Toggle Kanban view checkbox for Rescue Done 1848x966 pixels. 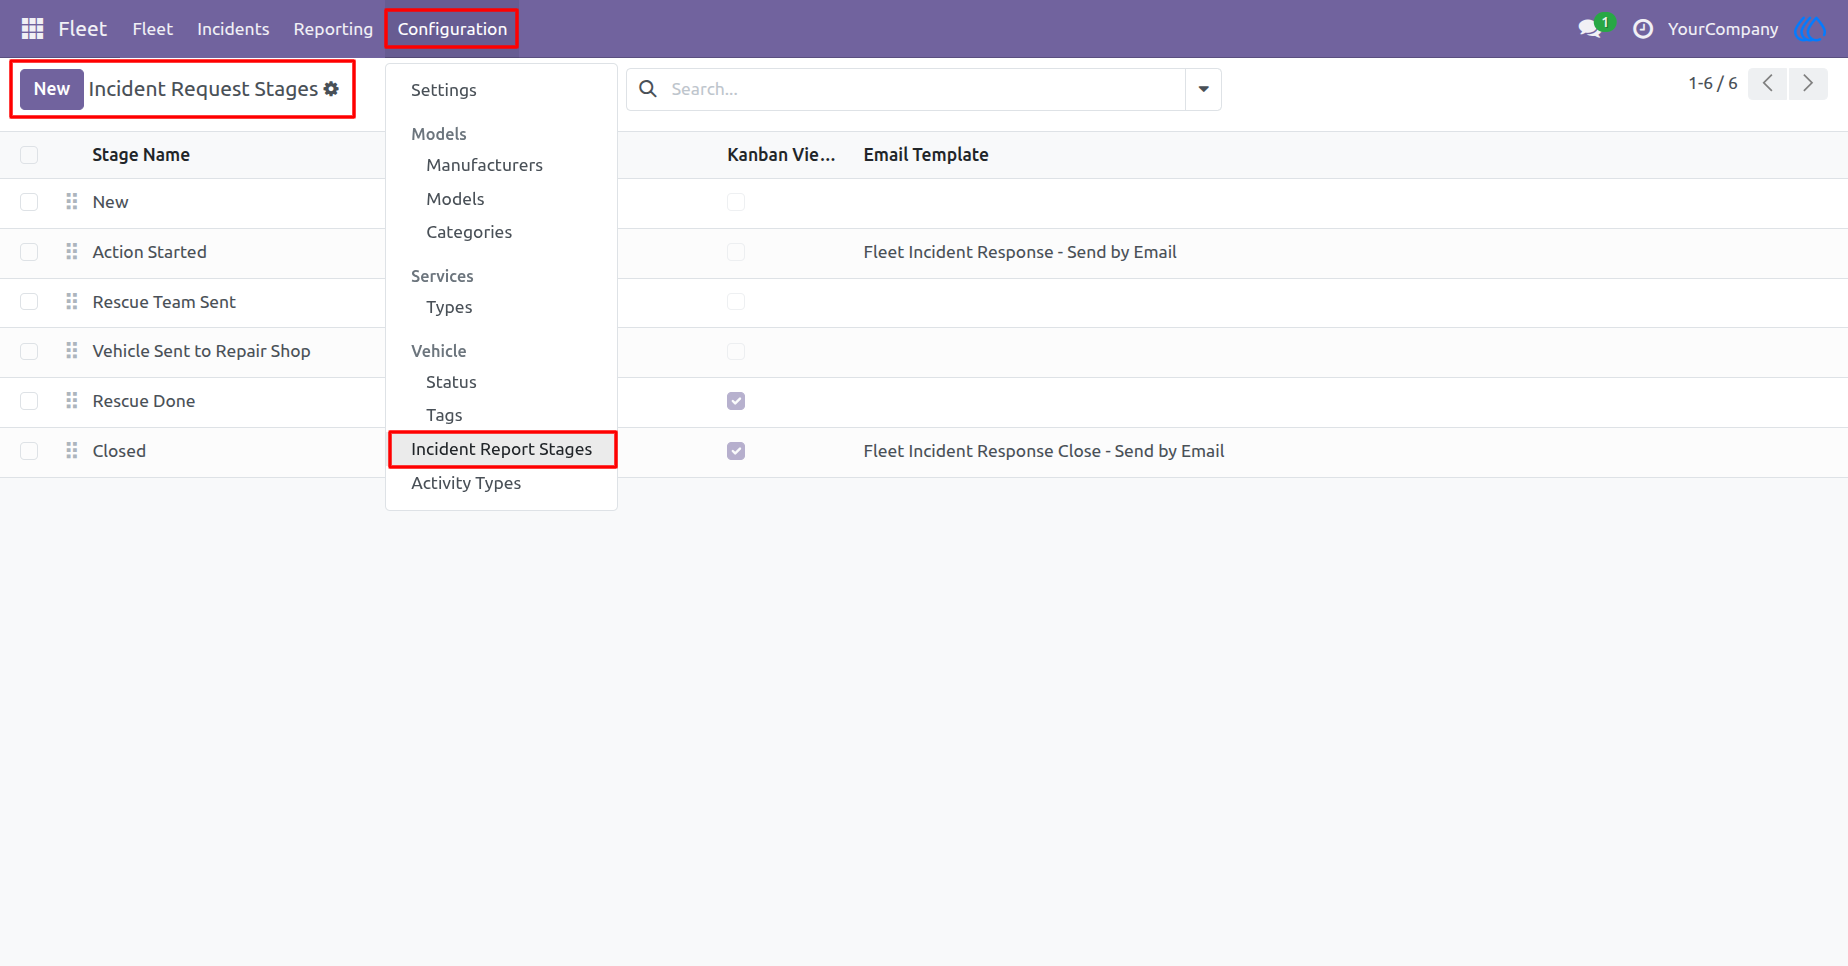pos(736,401)
